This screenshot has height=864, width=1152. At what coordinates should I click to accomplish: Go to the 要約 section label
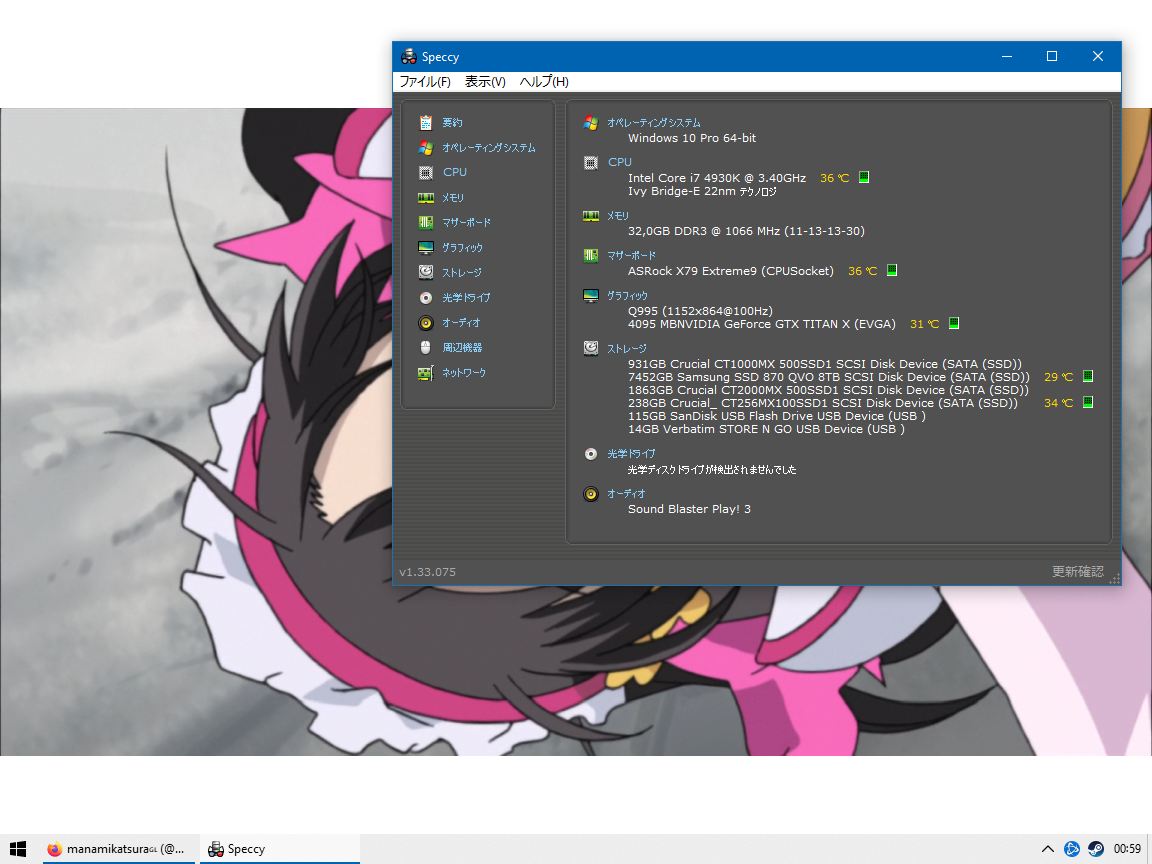pyautogui.click(x=452, y=123)
